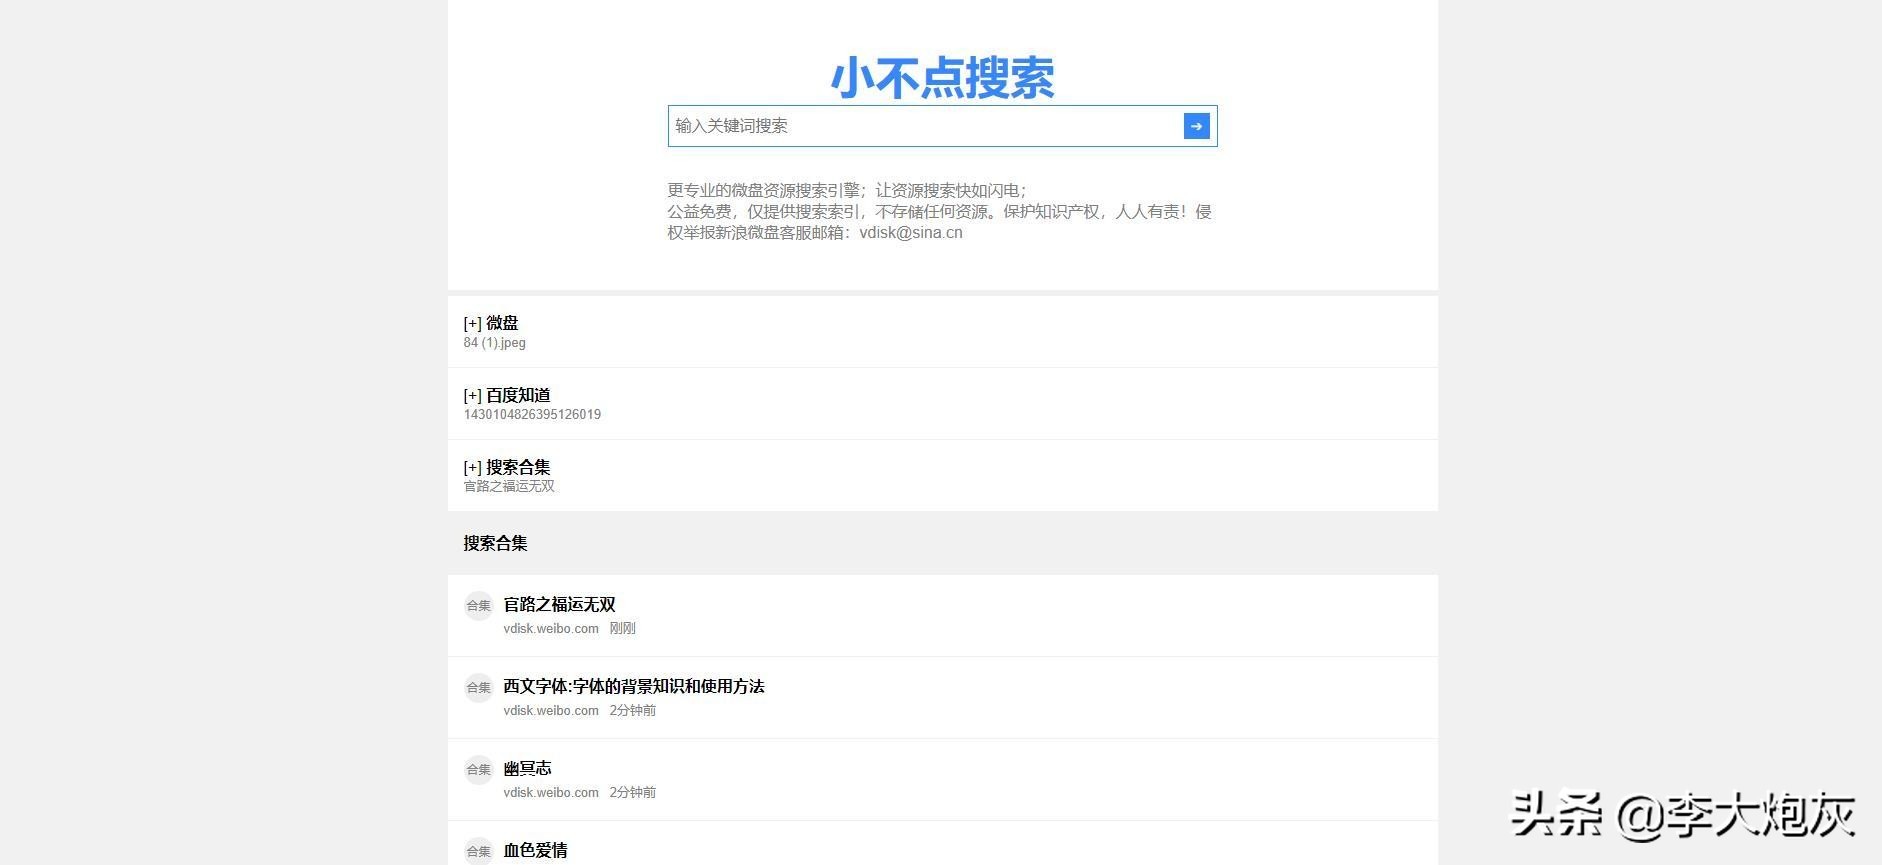
Task: Click the vdisk@sina.cn email address
Action: point(910,233)
